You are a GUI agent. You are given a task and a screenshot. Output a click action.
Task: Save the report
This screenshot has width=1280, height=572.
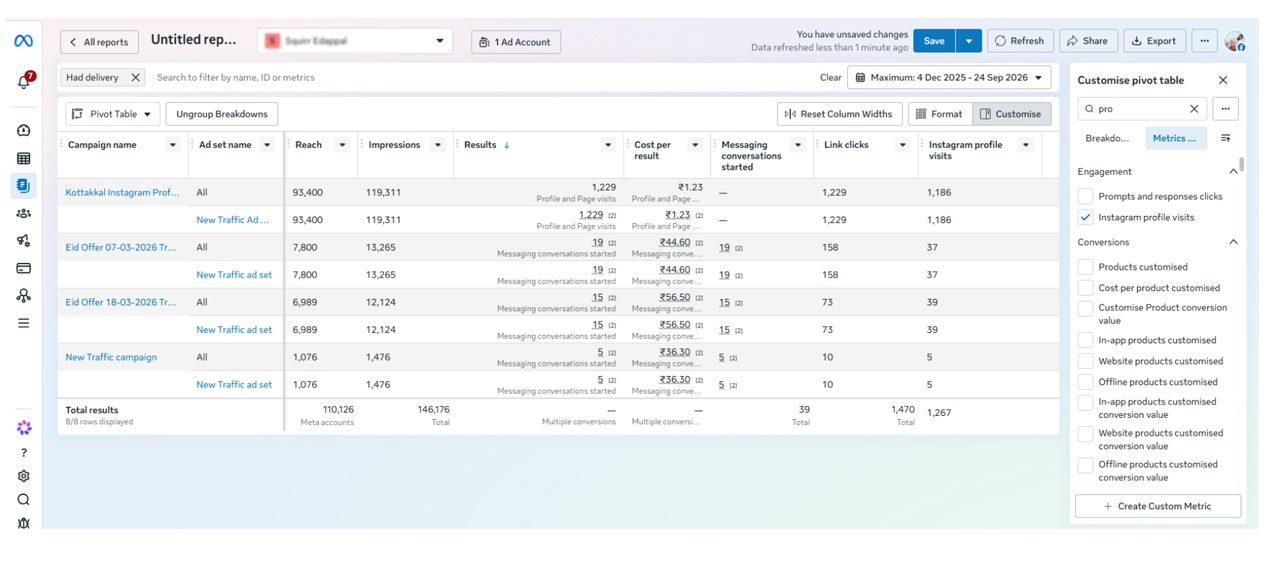(x=934, y=41)
